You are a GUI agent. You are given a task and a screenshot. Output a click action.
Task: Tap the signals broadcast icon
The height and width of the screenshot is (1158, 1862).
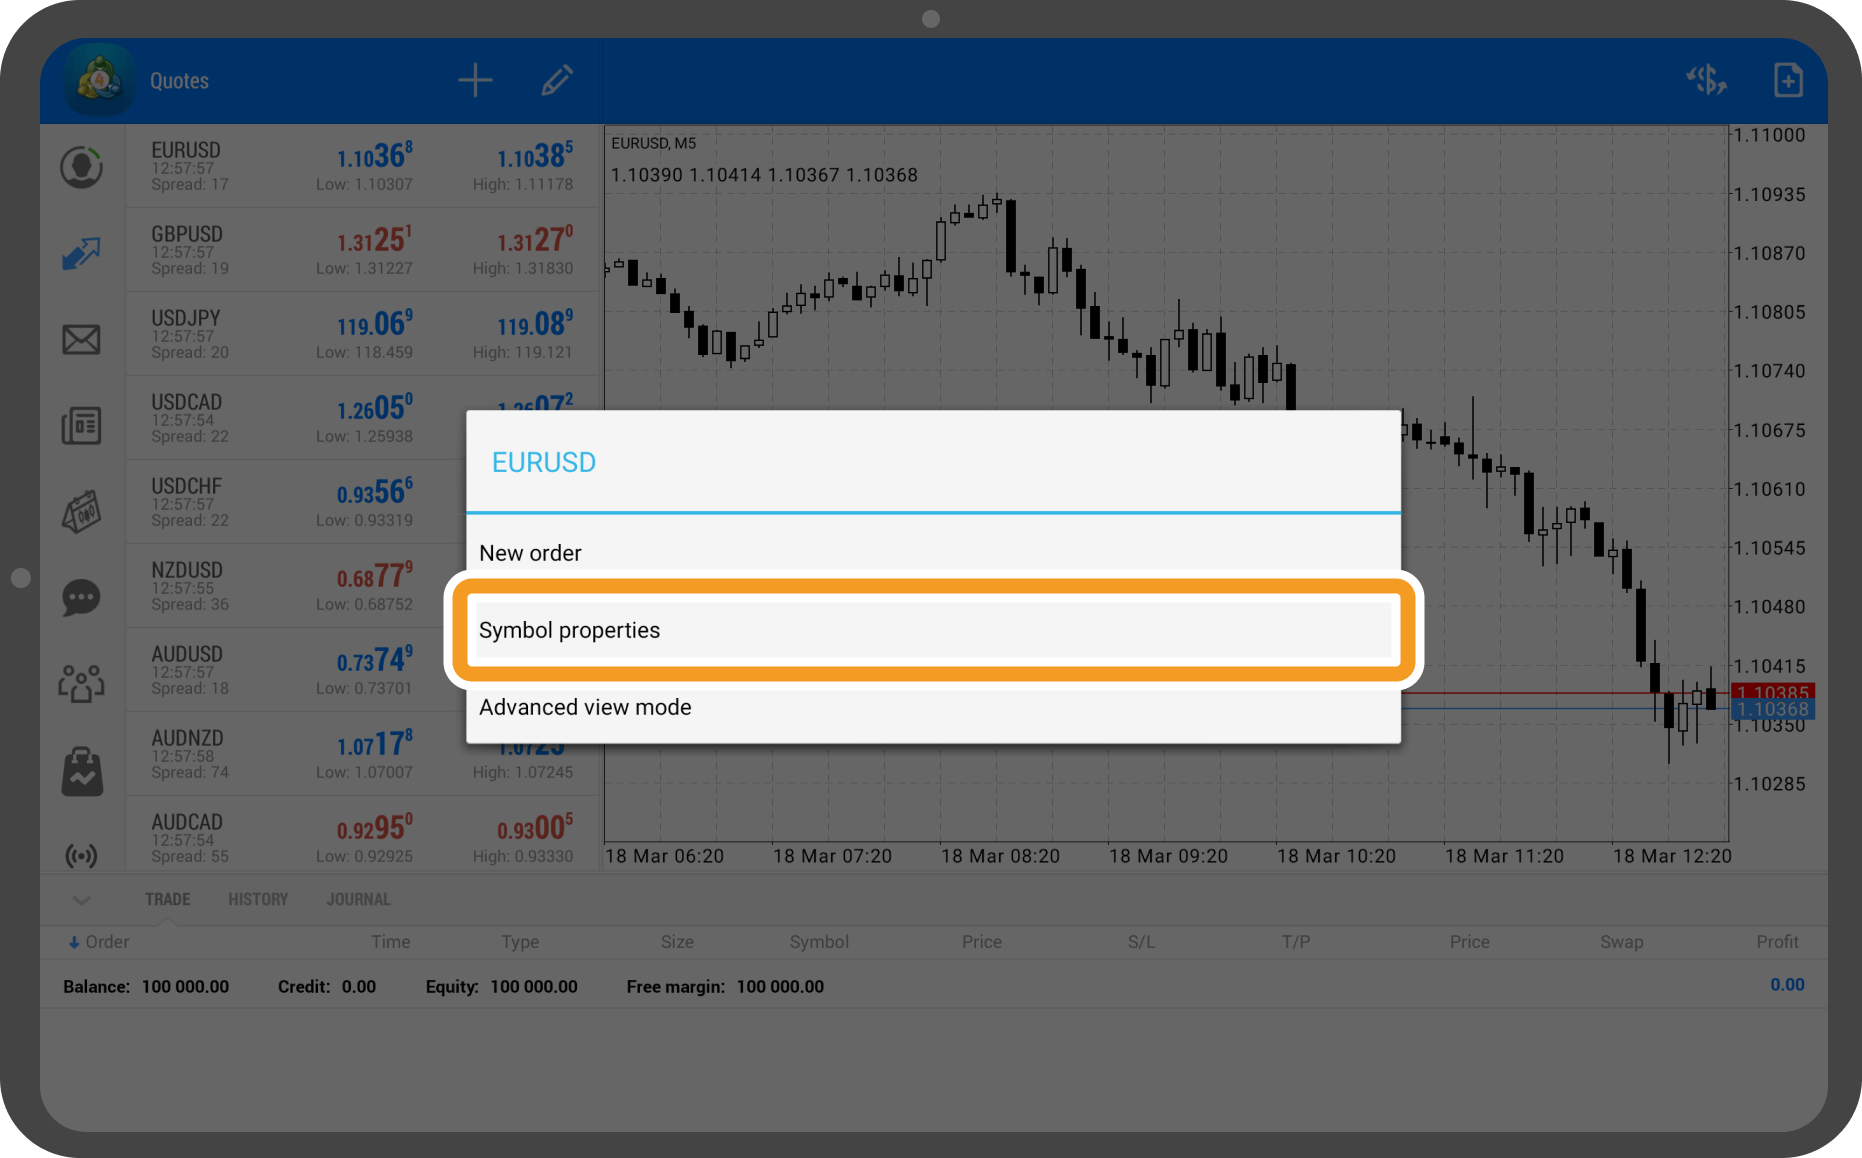(81, 855)
